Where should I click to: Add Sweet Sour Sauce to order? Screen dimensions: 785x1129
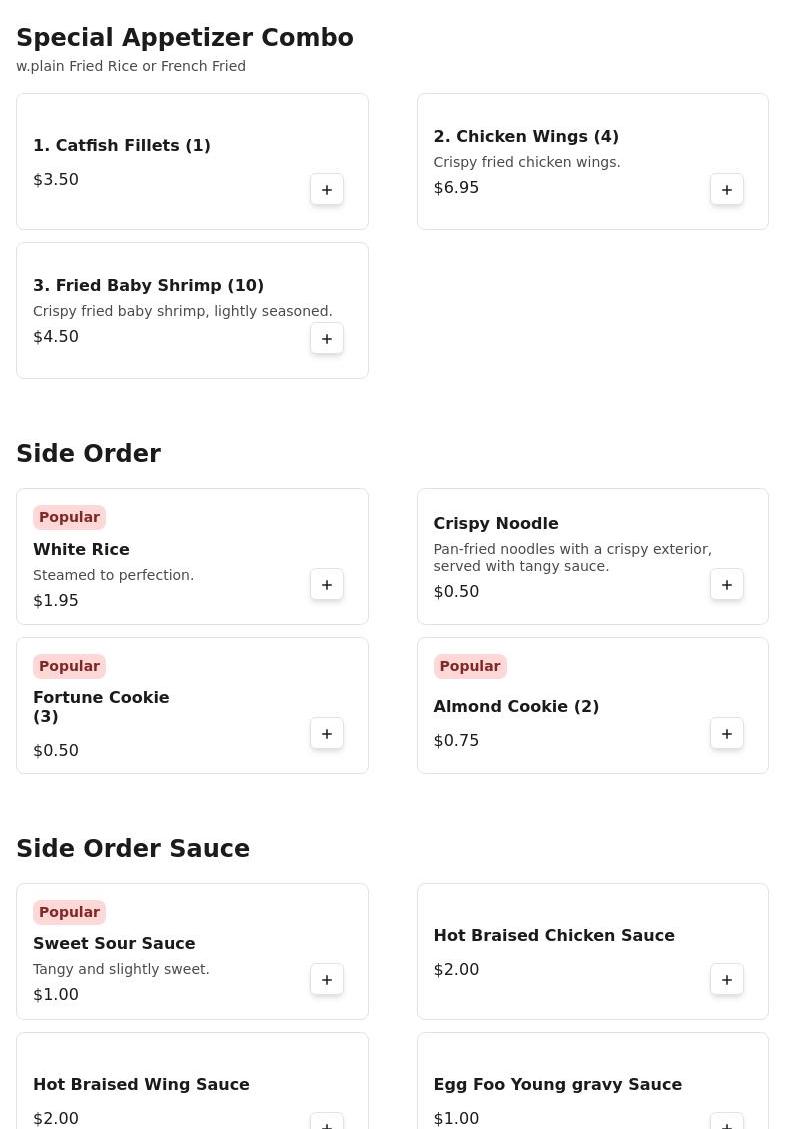pyautogui.click(x=327, y=980)
